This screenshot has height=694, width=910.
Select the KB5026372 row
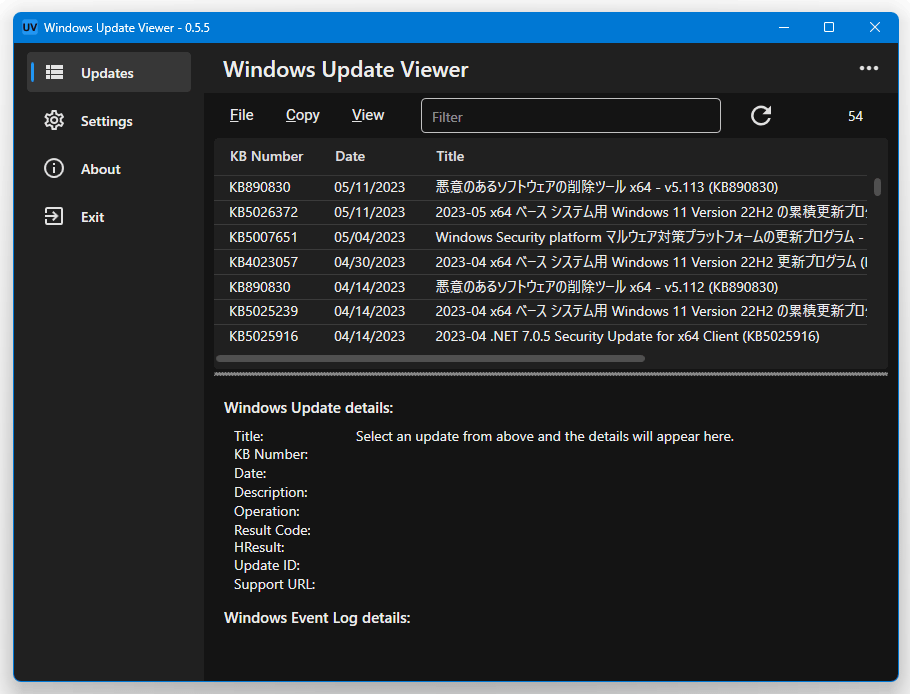tap(540, 212)
